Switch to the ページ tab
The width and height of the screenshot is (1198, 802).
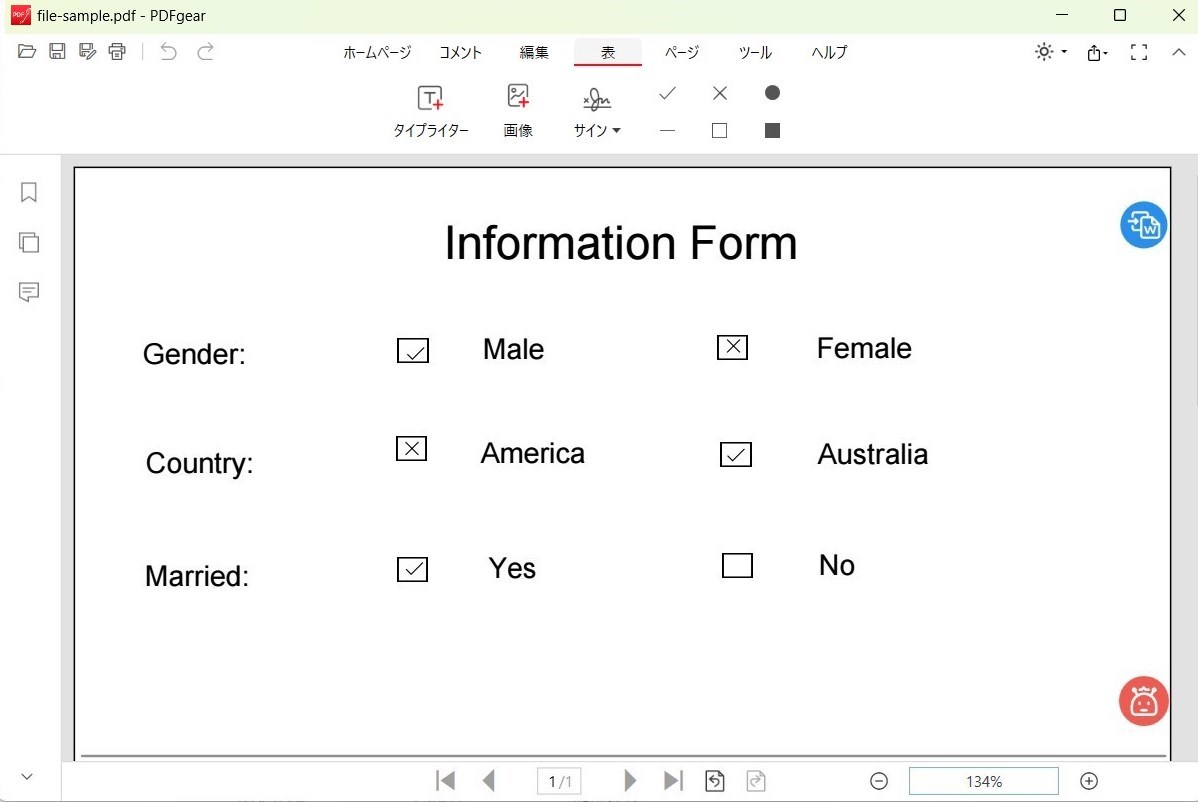point(681,52)
